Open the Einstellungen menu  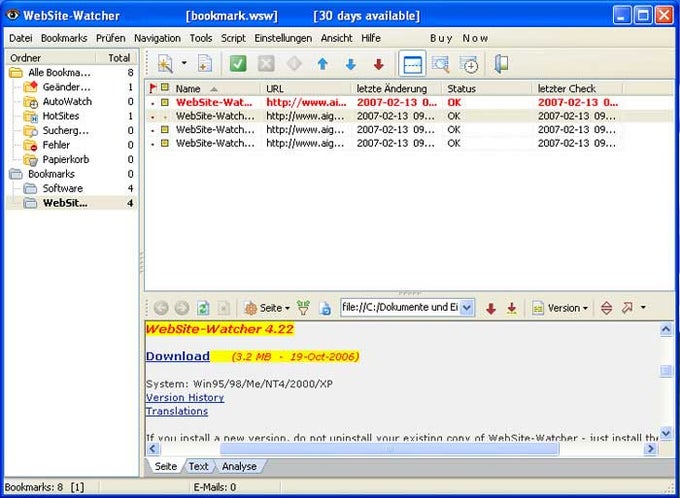click(x=283, y=38)
